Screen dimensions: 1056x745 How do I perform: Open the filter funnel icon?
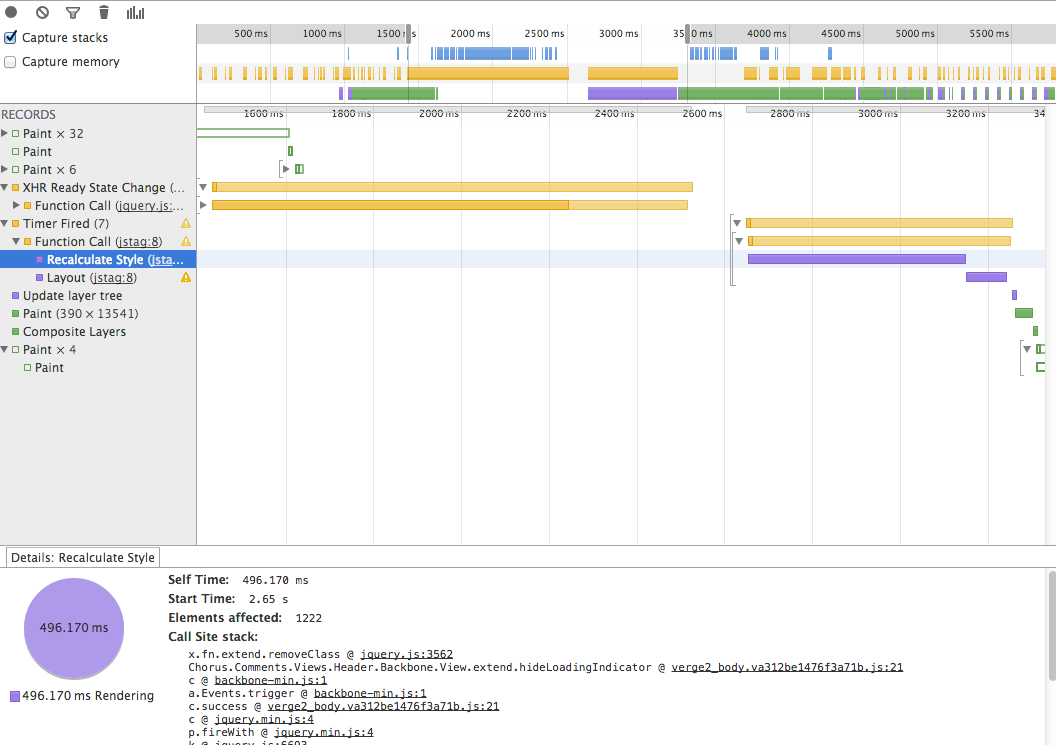(x=73, y=13)
